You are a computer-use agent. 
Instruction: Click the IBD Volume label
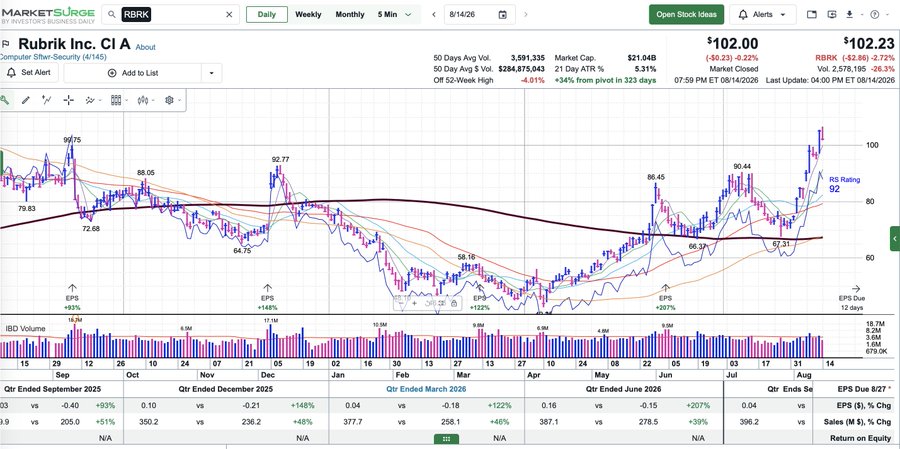(25, 329)
